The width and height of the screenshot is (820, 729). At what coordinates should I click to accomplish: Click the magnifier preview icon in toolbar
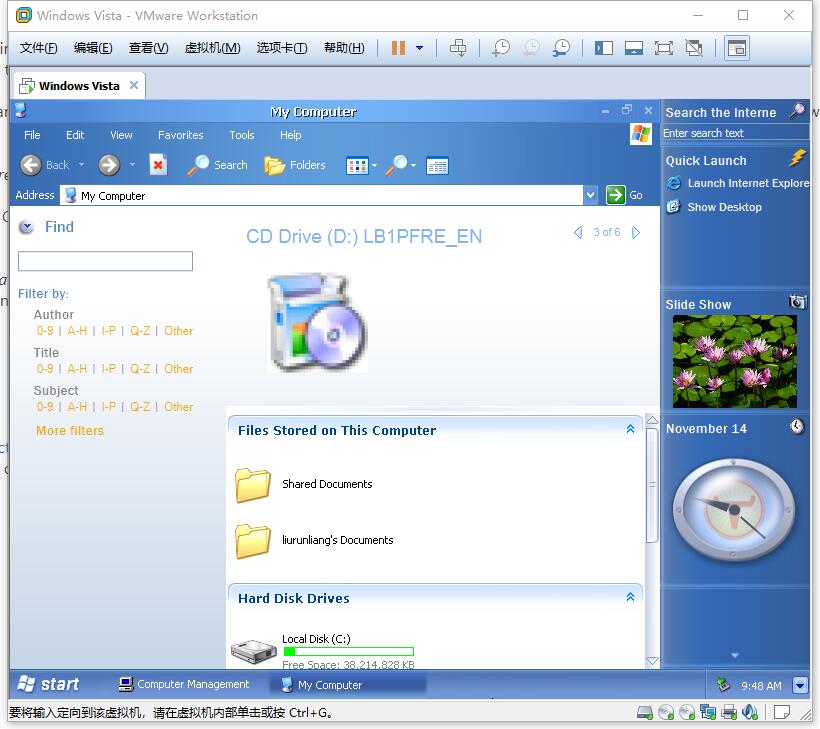(396, 165)
